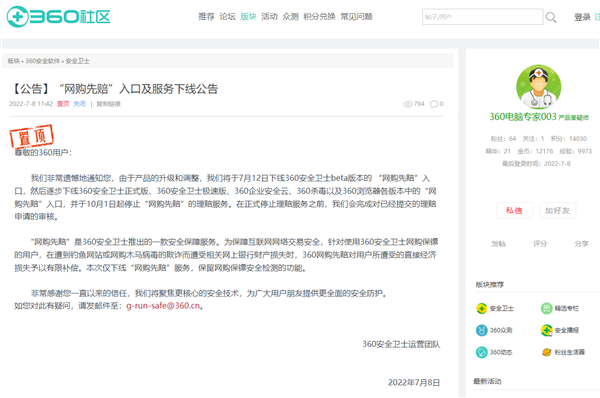Click the 尊敬的360用户 greeting
Screen dimensions: 600x398
coord(43,153)
